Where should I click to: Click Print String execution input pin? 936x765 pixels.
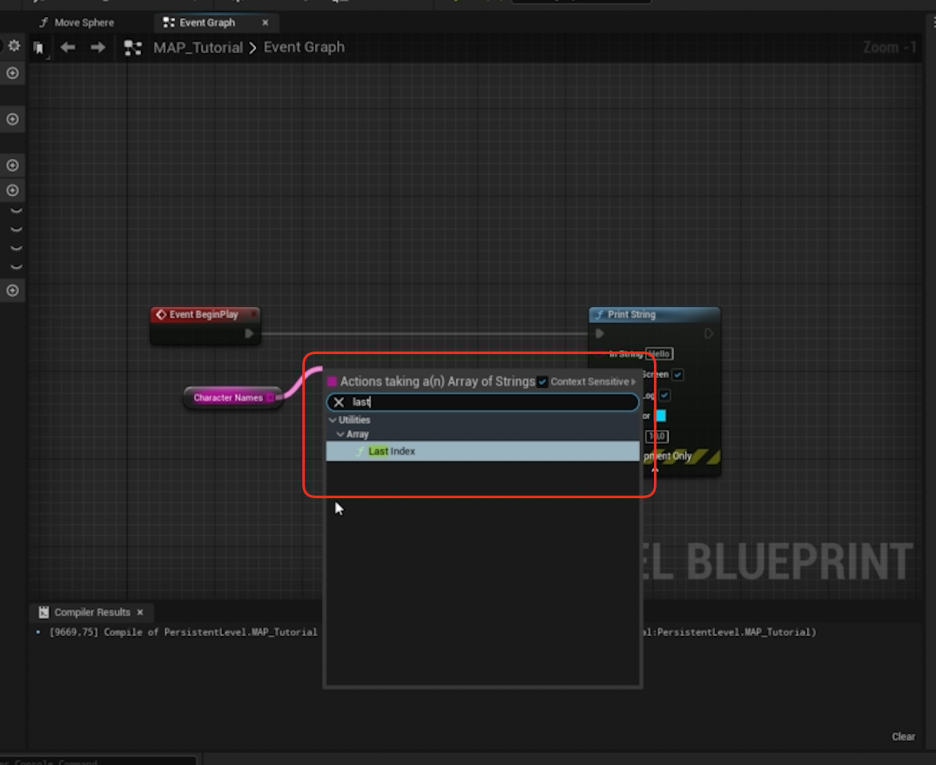click(600, 334)
